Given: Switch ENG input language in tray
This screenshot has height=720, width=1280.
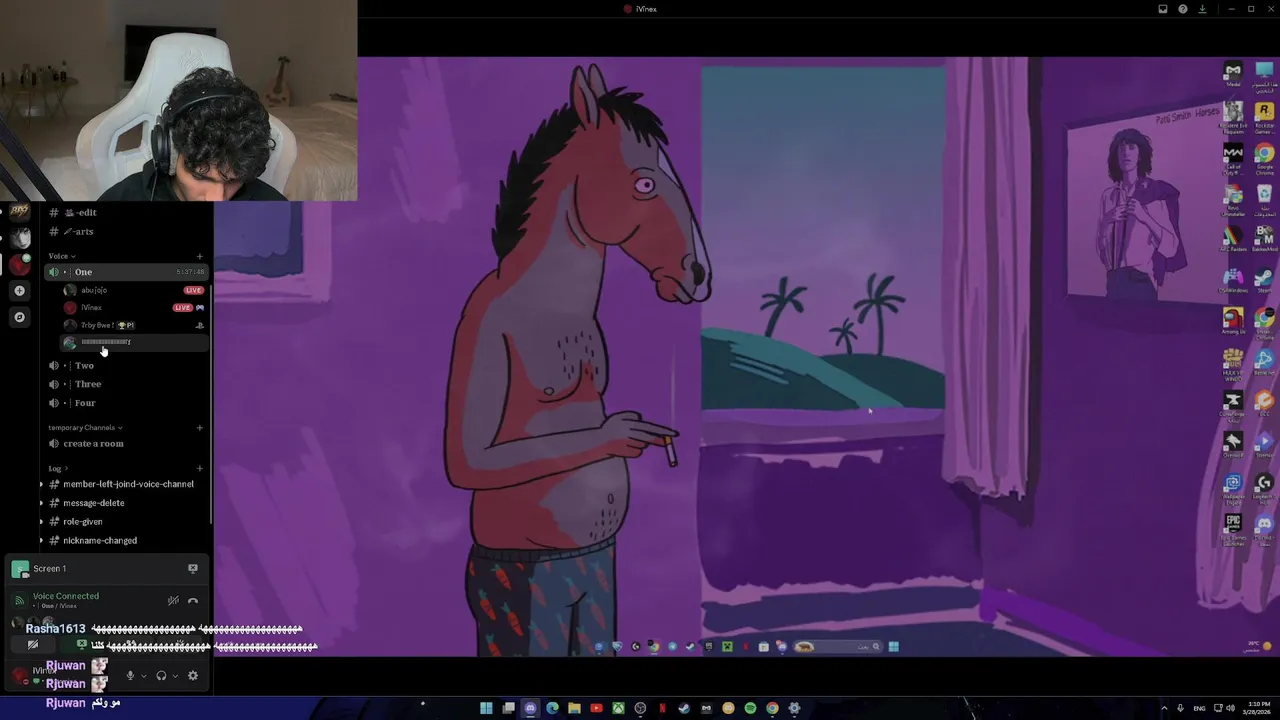Looking at the screenshot, I should 1200,708.
